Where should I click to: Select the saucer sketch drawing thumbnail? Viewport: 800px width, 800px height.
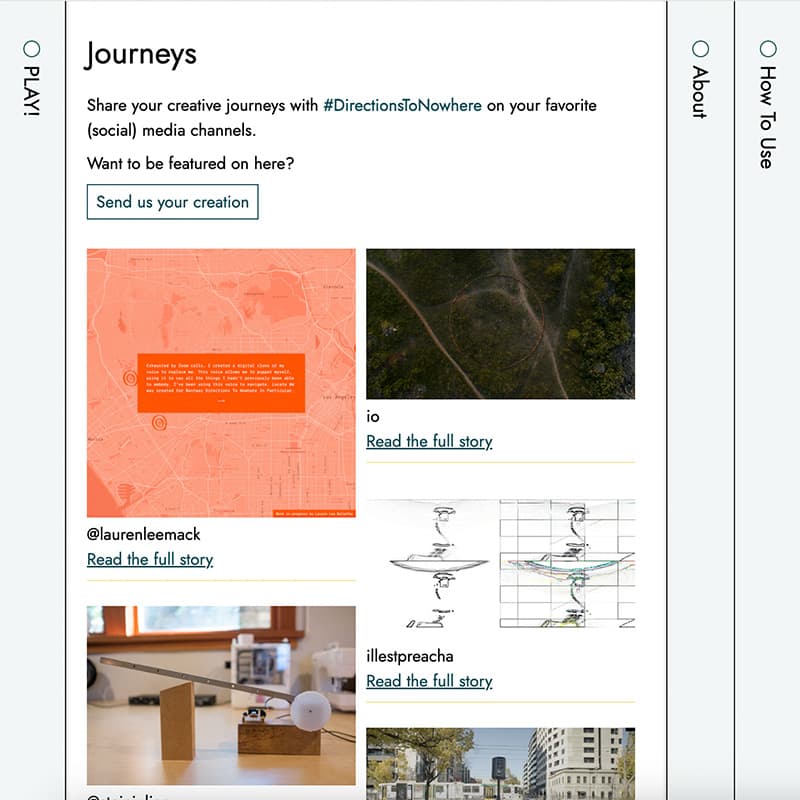(x=500, y=564)
